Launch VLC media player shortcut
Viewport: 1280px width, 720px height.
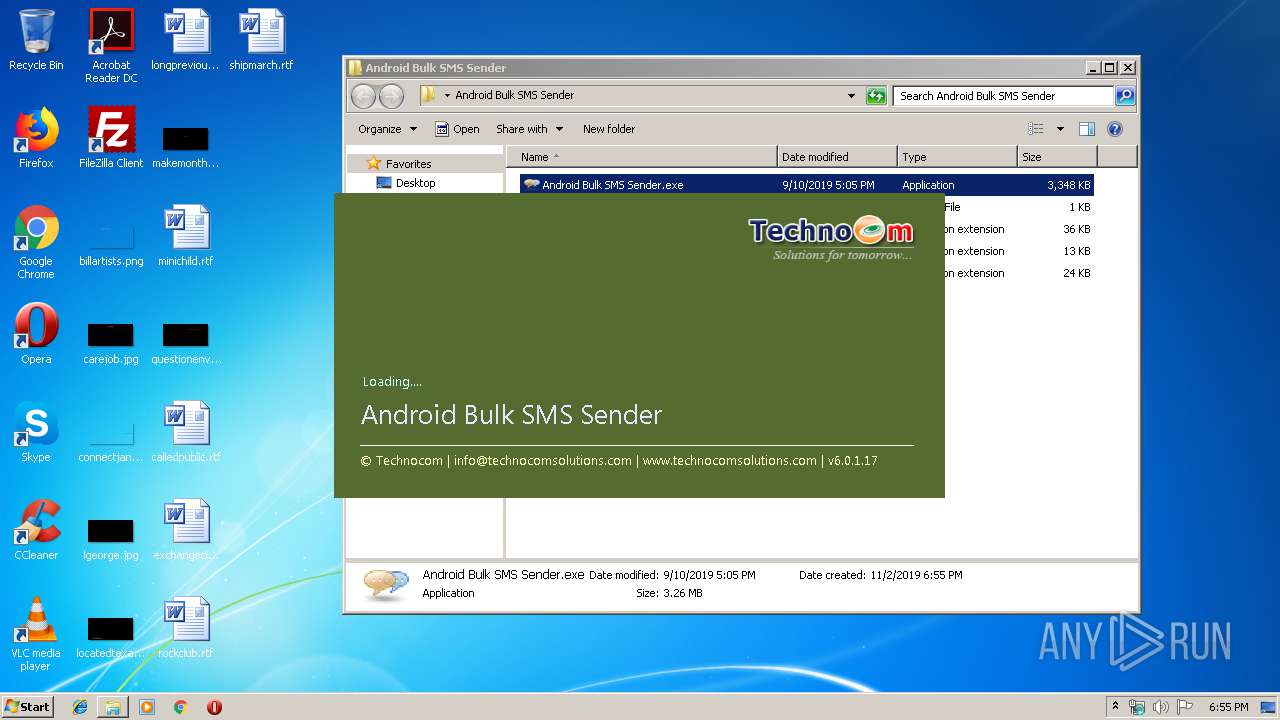[x=36, y=634]
